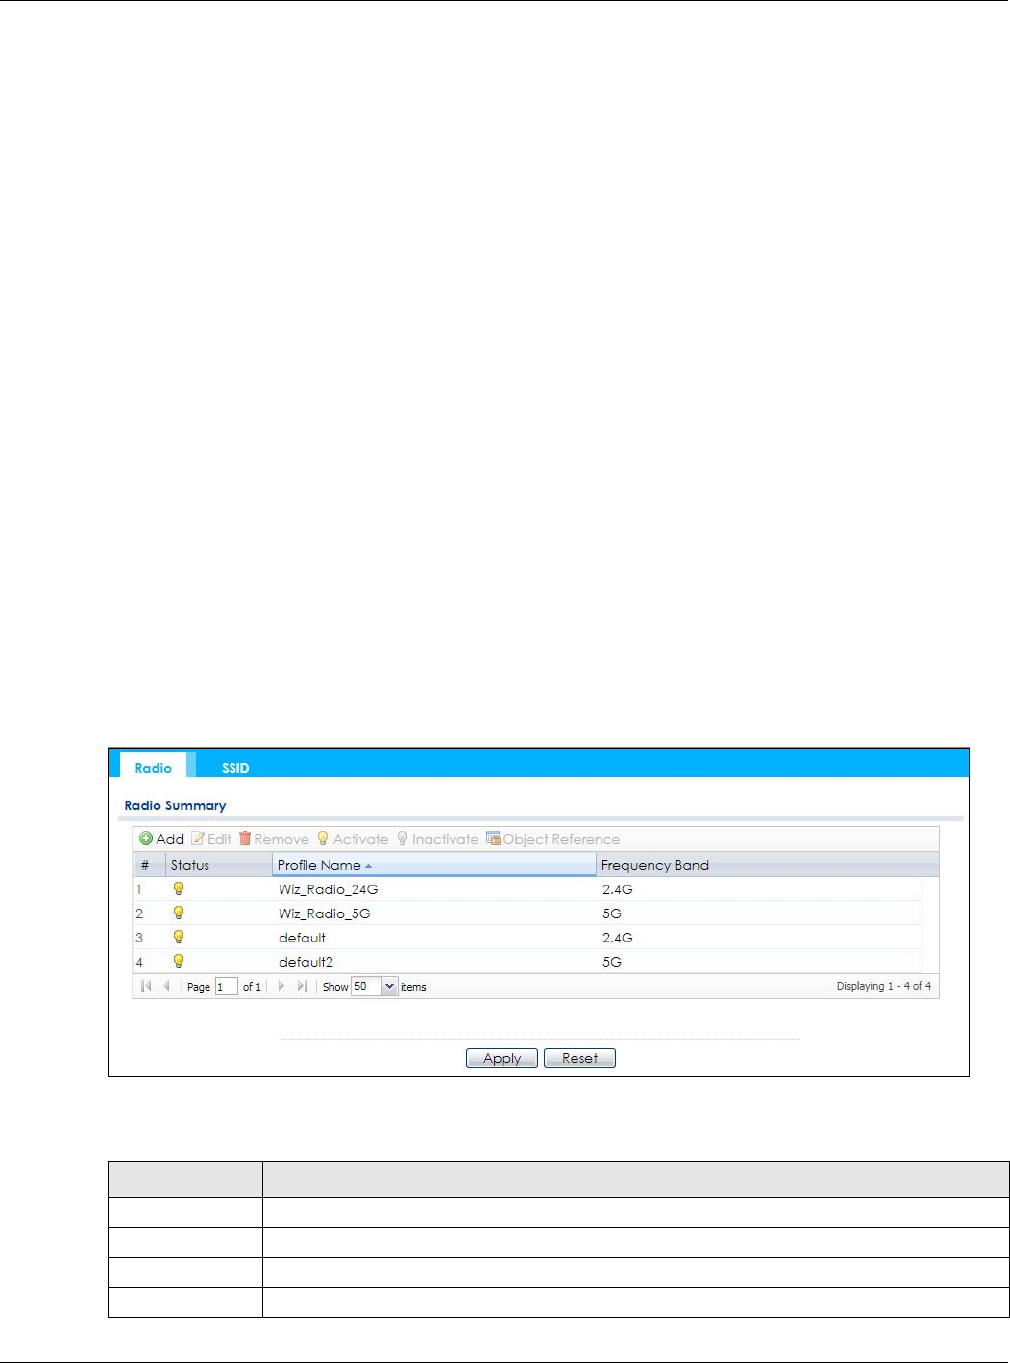Click status bulb of default row
Viewport: 1010px width, 1363px height.
pyautogui.click(x=178, y=936)
